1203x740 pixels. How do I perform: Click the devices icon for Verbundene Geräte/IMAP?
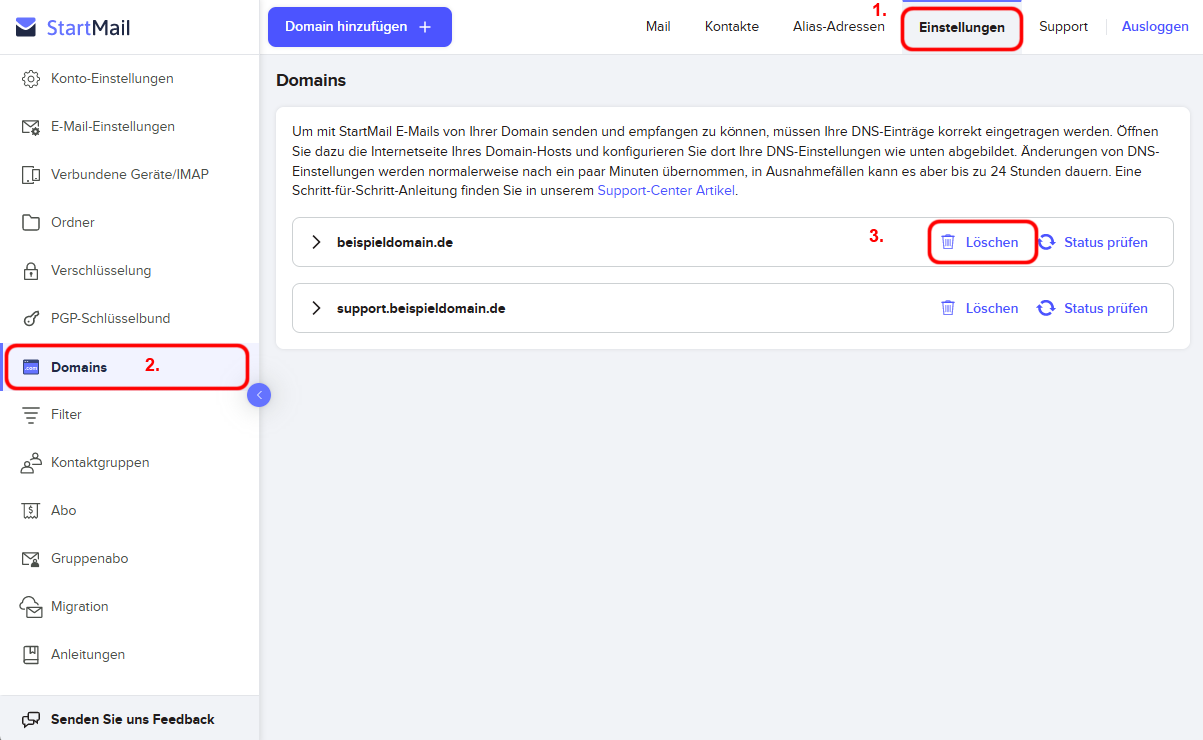click(x=31, y=175)
